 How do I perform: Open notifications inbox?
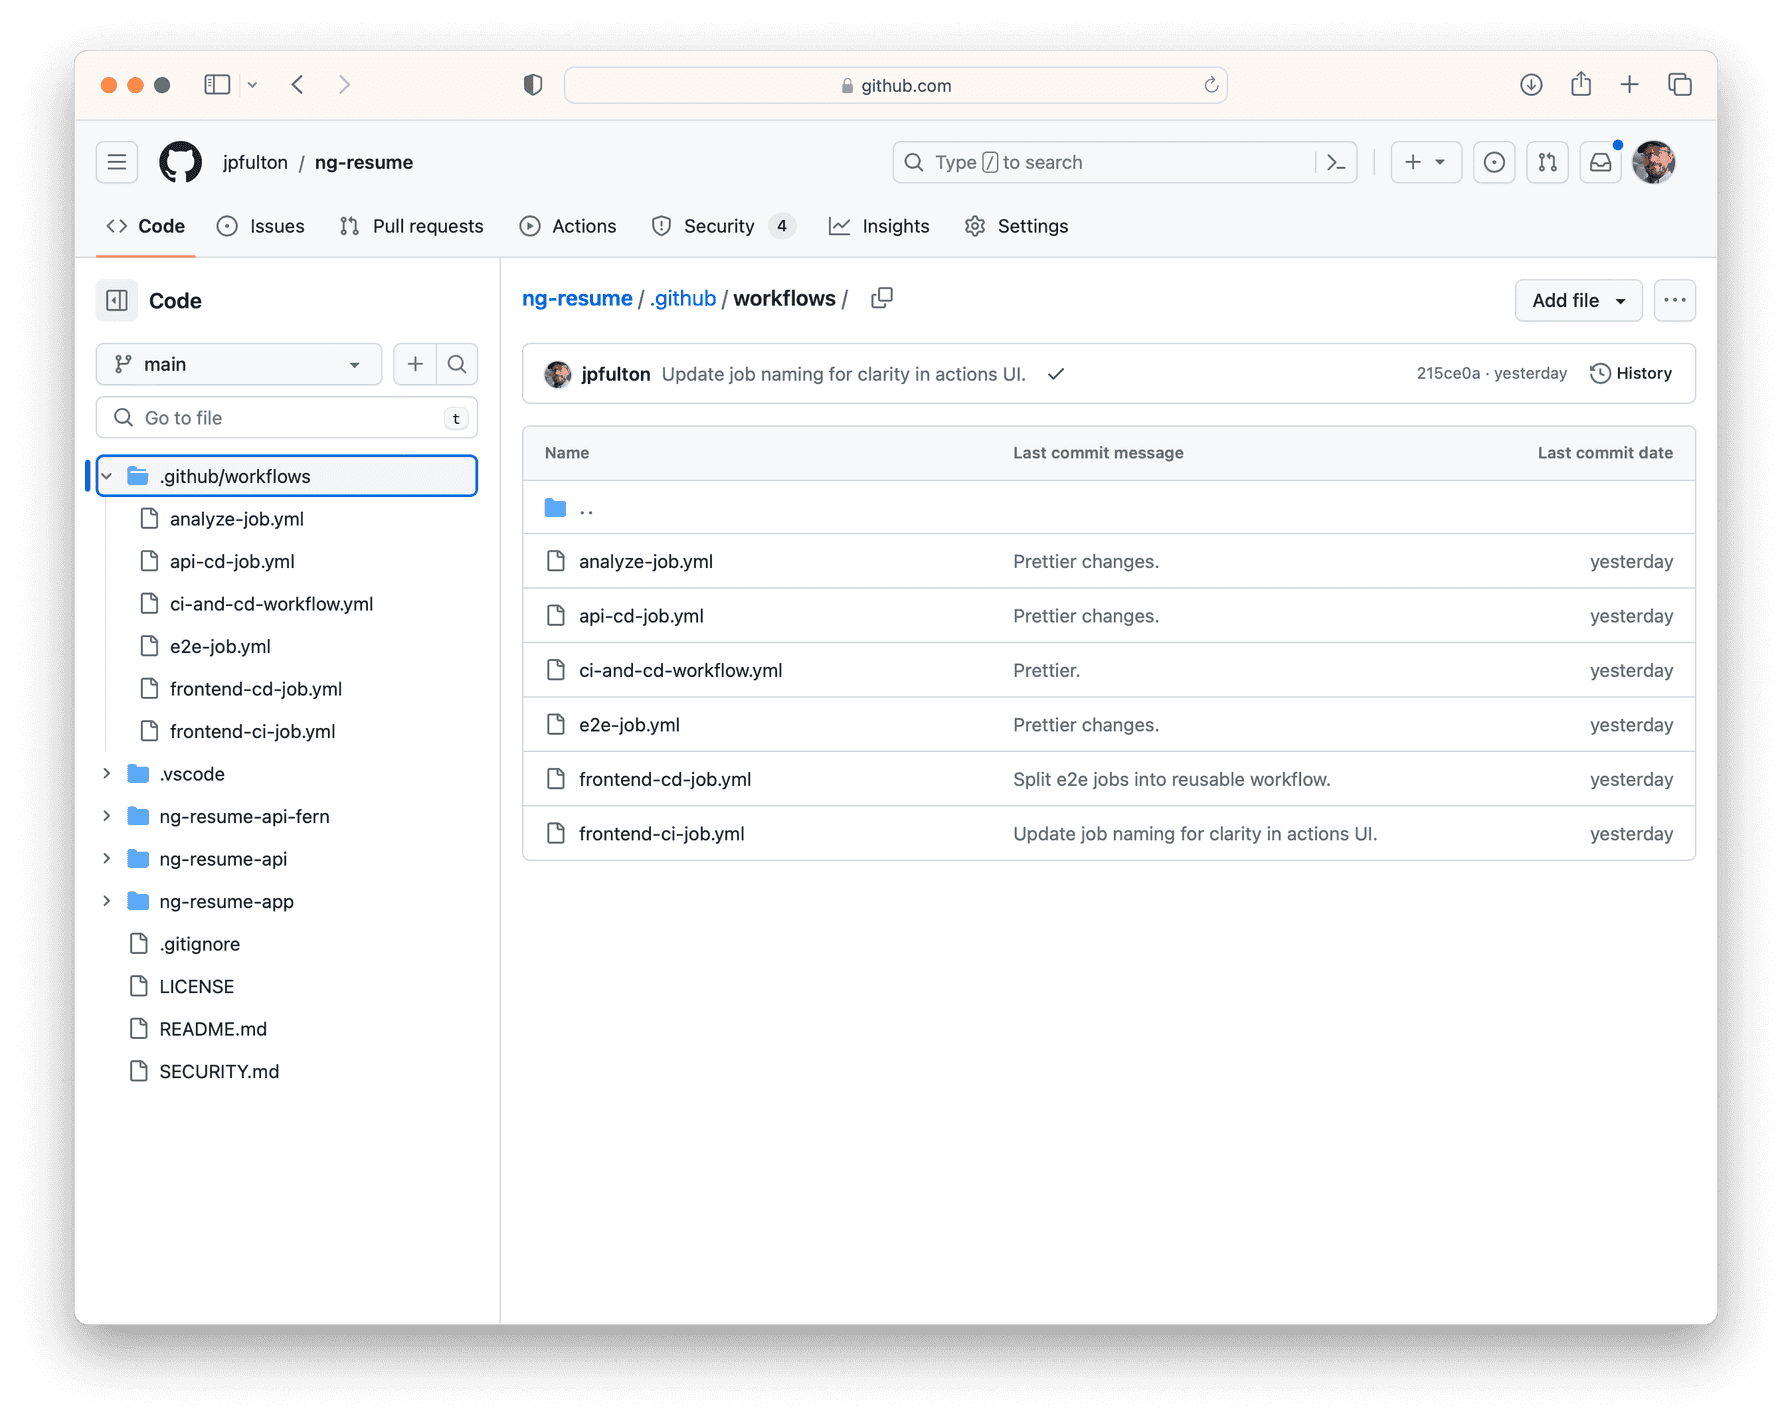1600,162
